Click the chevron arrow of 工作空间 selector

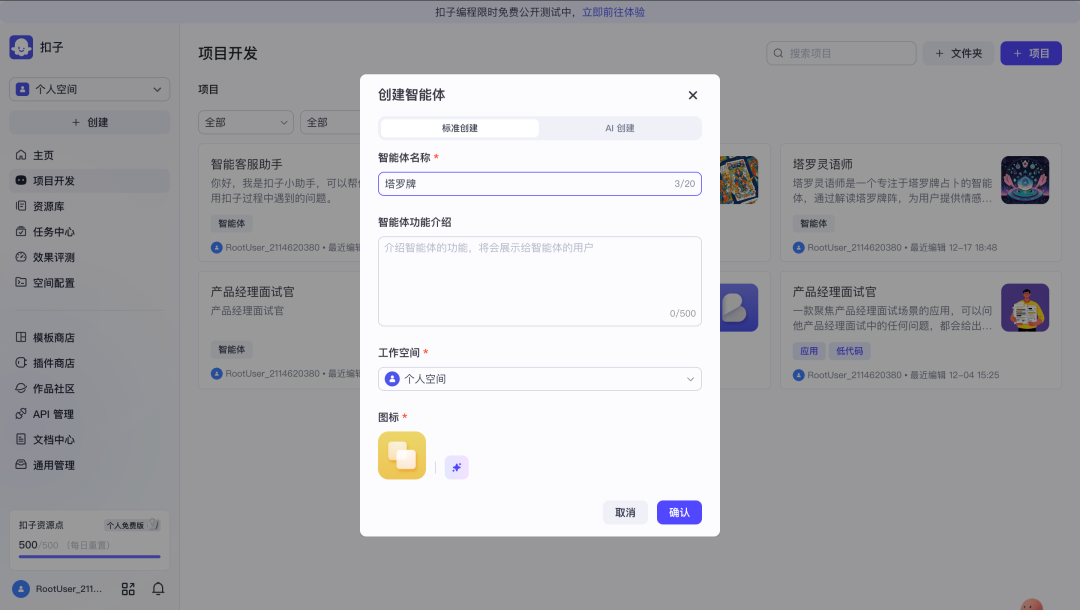tap(690, 379)
